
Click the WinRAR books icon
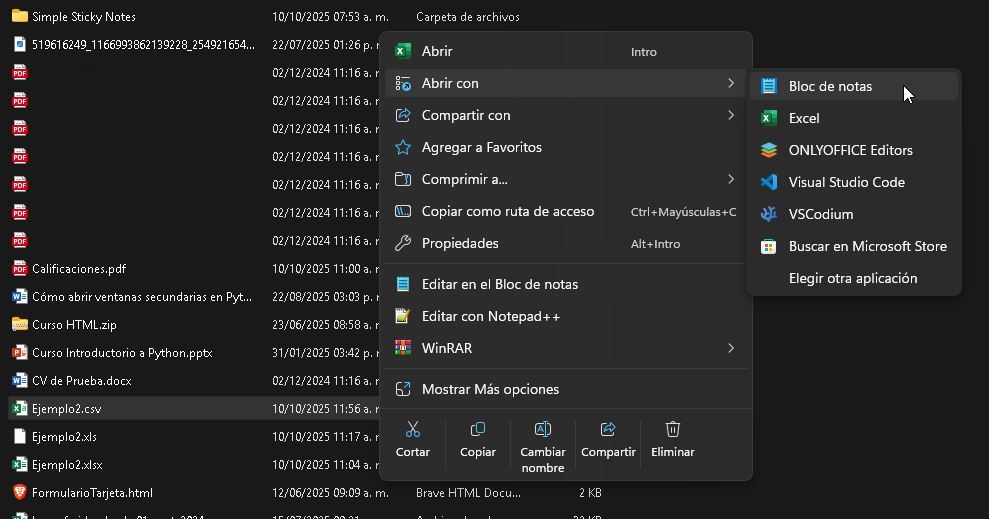pyautogui.click(x=403, y=348)
